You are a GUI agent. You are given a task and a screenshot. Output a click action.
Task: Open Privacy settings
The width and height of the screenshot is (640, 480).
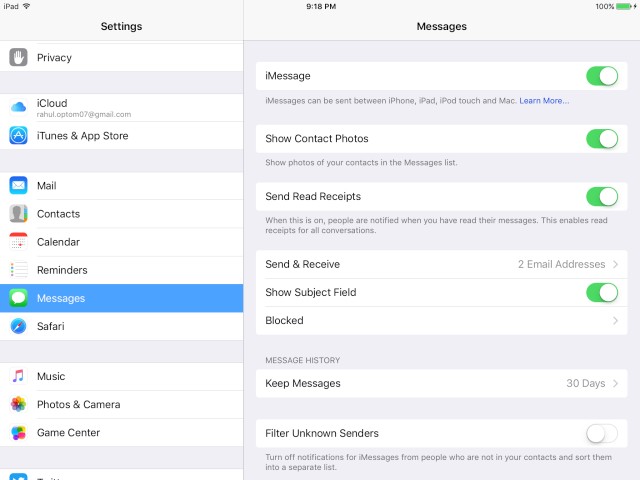(x=122, y=58)
